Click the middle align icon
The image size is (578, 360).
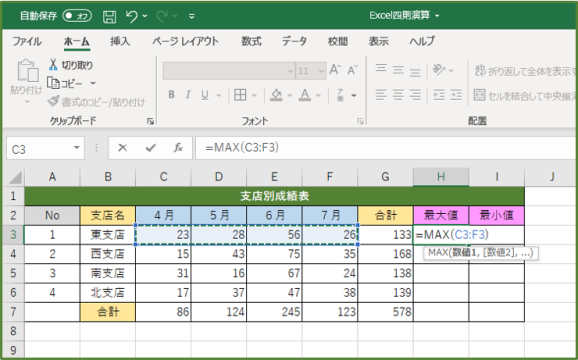point(398,69)
